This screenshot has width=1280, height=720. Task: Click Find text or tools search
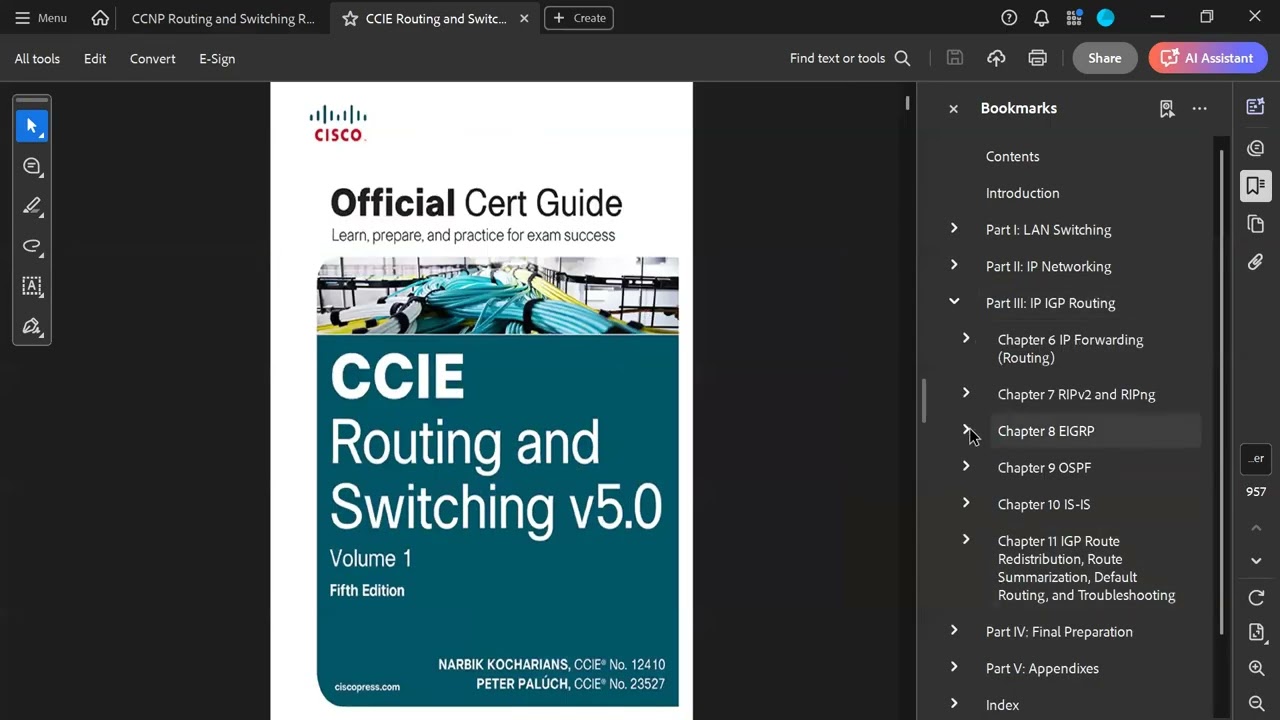pyautogui.click(x=849, y=58)
